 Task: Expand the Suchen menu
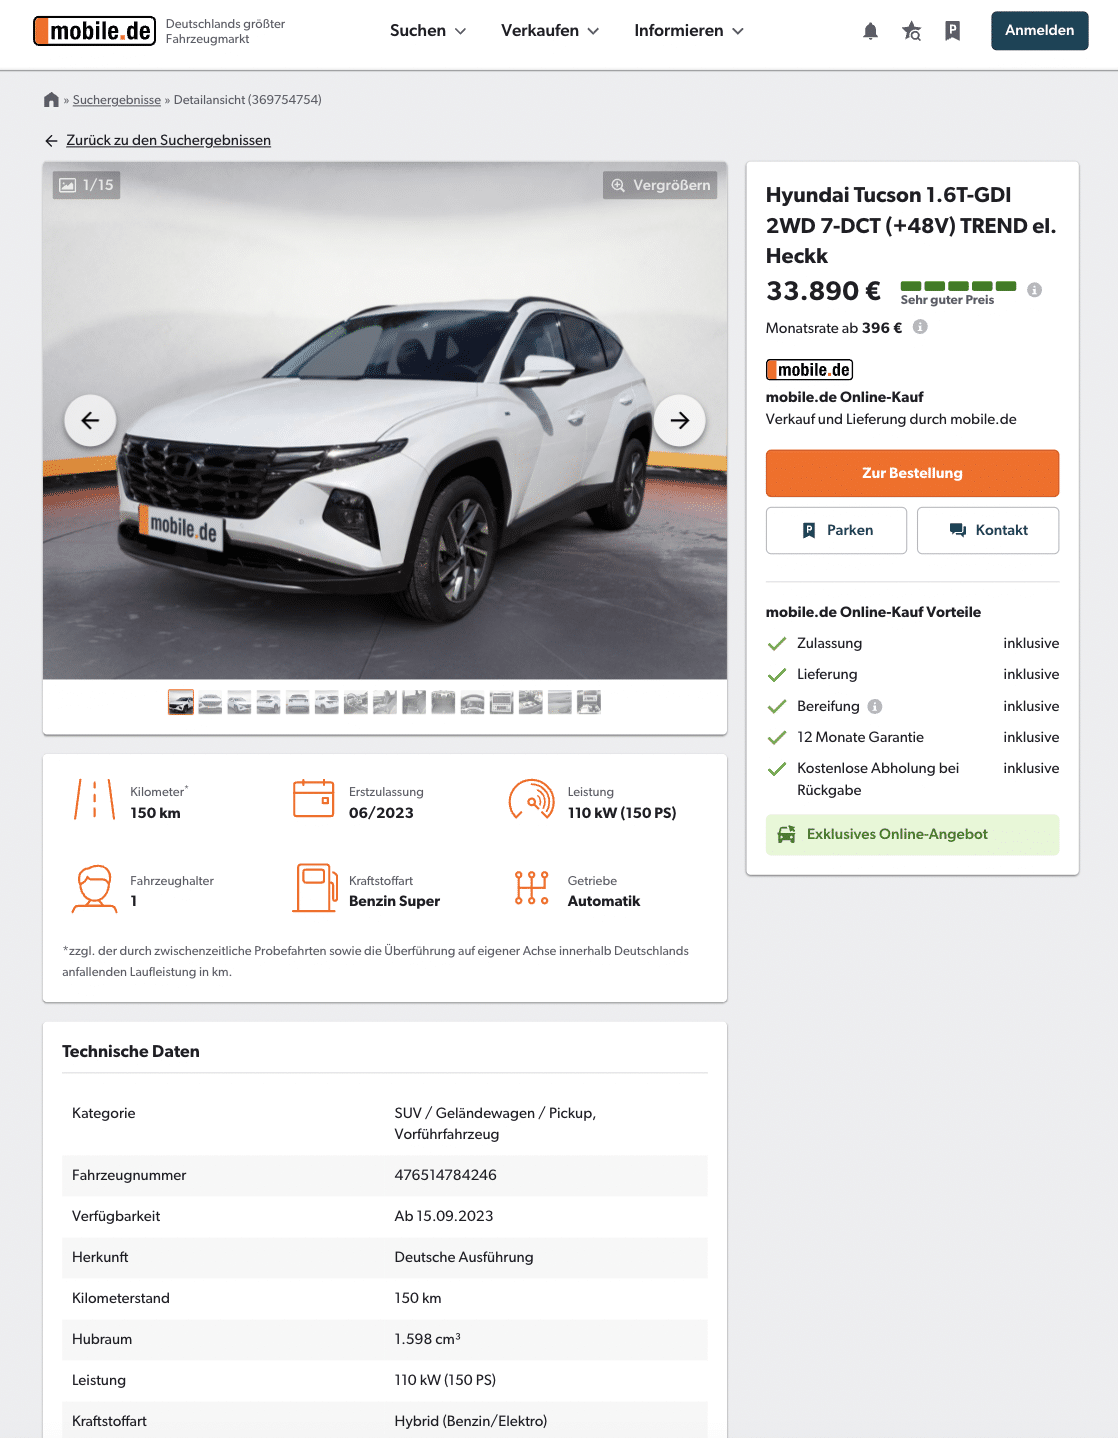tap(428, 31)
